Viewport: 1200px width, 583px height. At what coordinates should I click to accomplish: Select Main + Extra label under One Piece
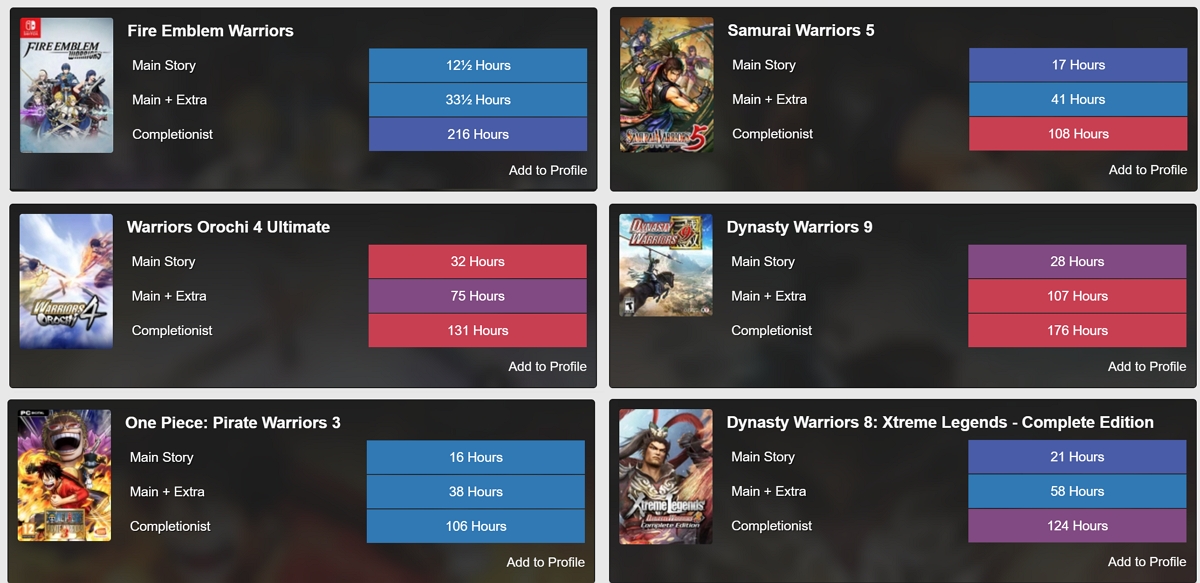167,492
